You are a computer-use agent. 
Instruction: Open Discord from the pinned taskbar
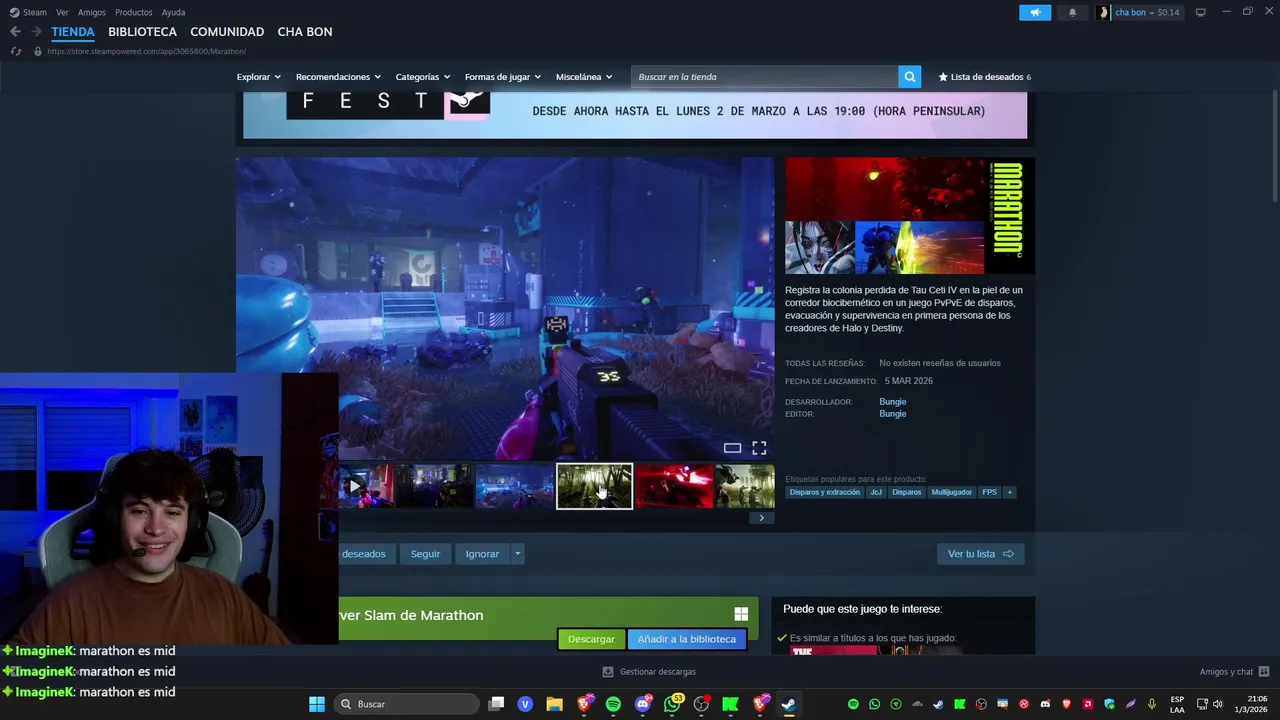tap(642, 704)
